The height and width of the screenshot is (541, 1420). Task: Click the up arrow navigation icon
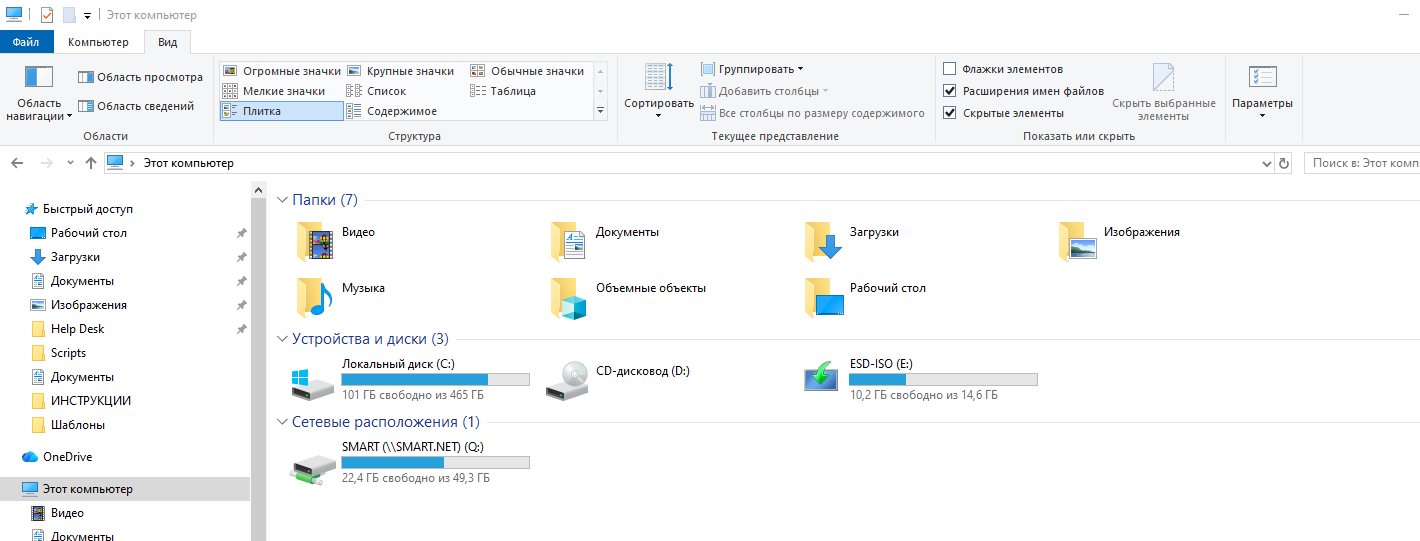(91, 163)
